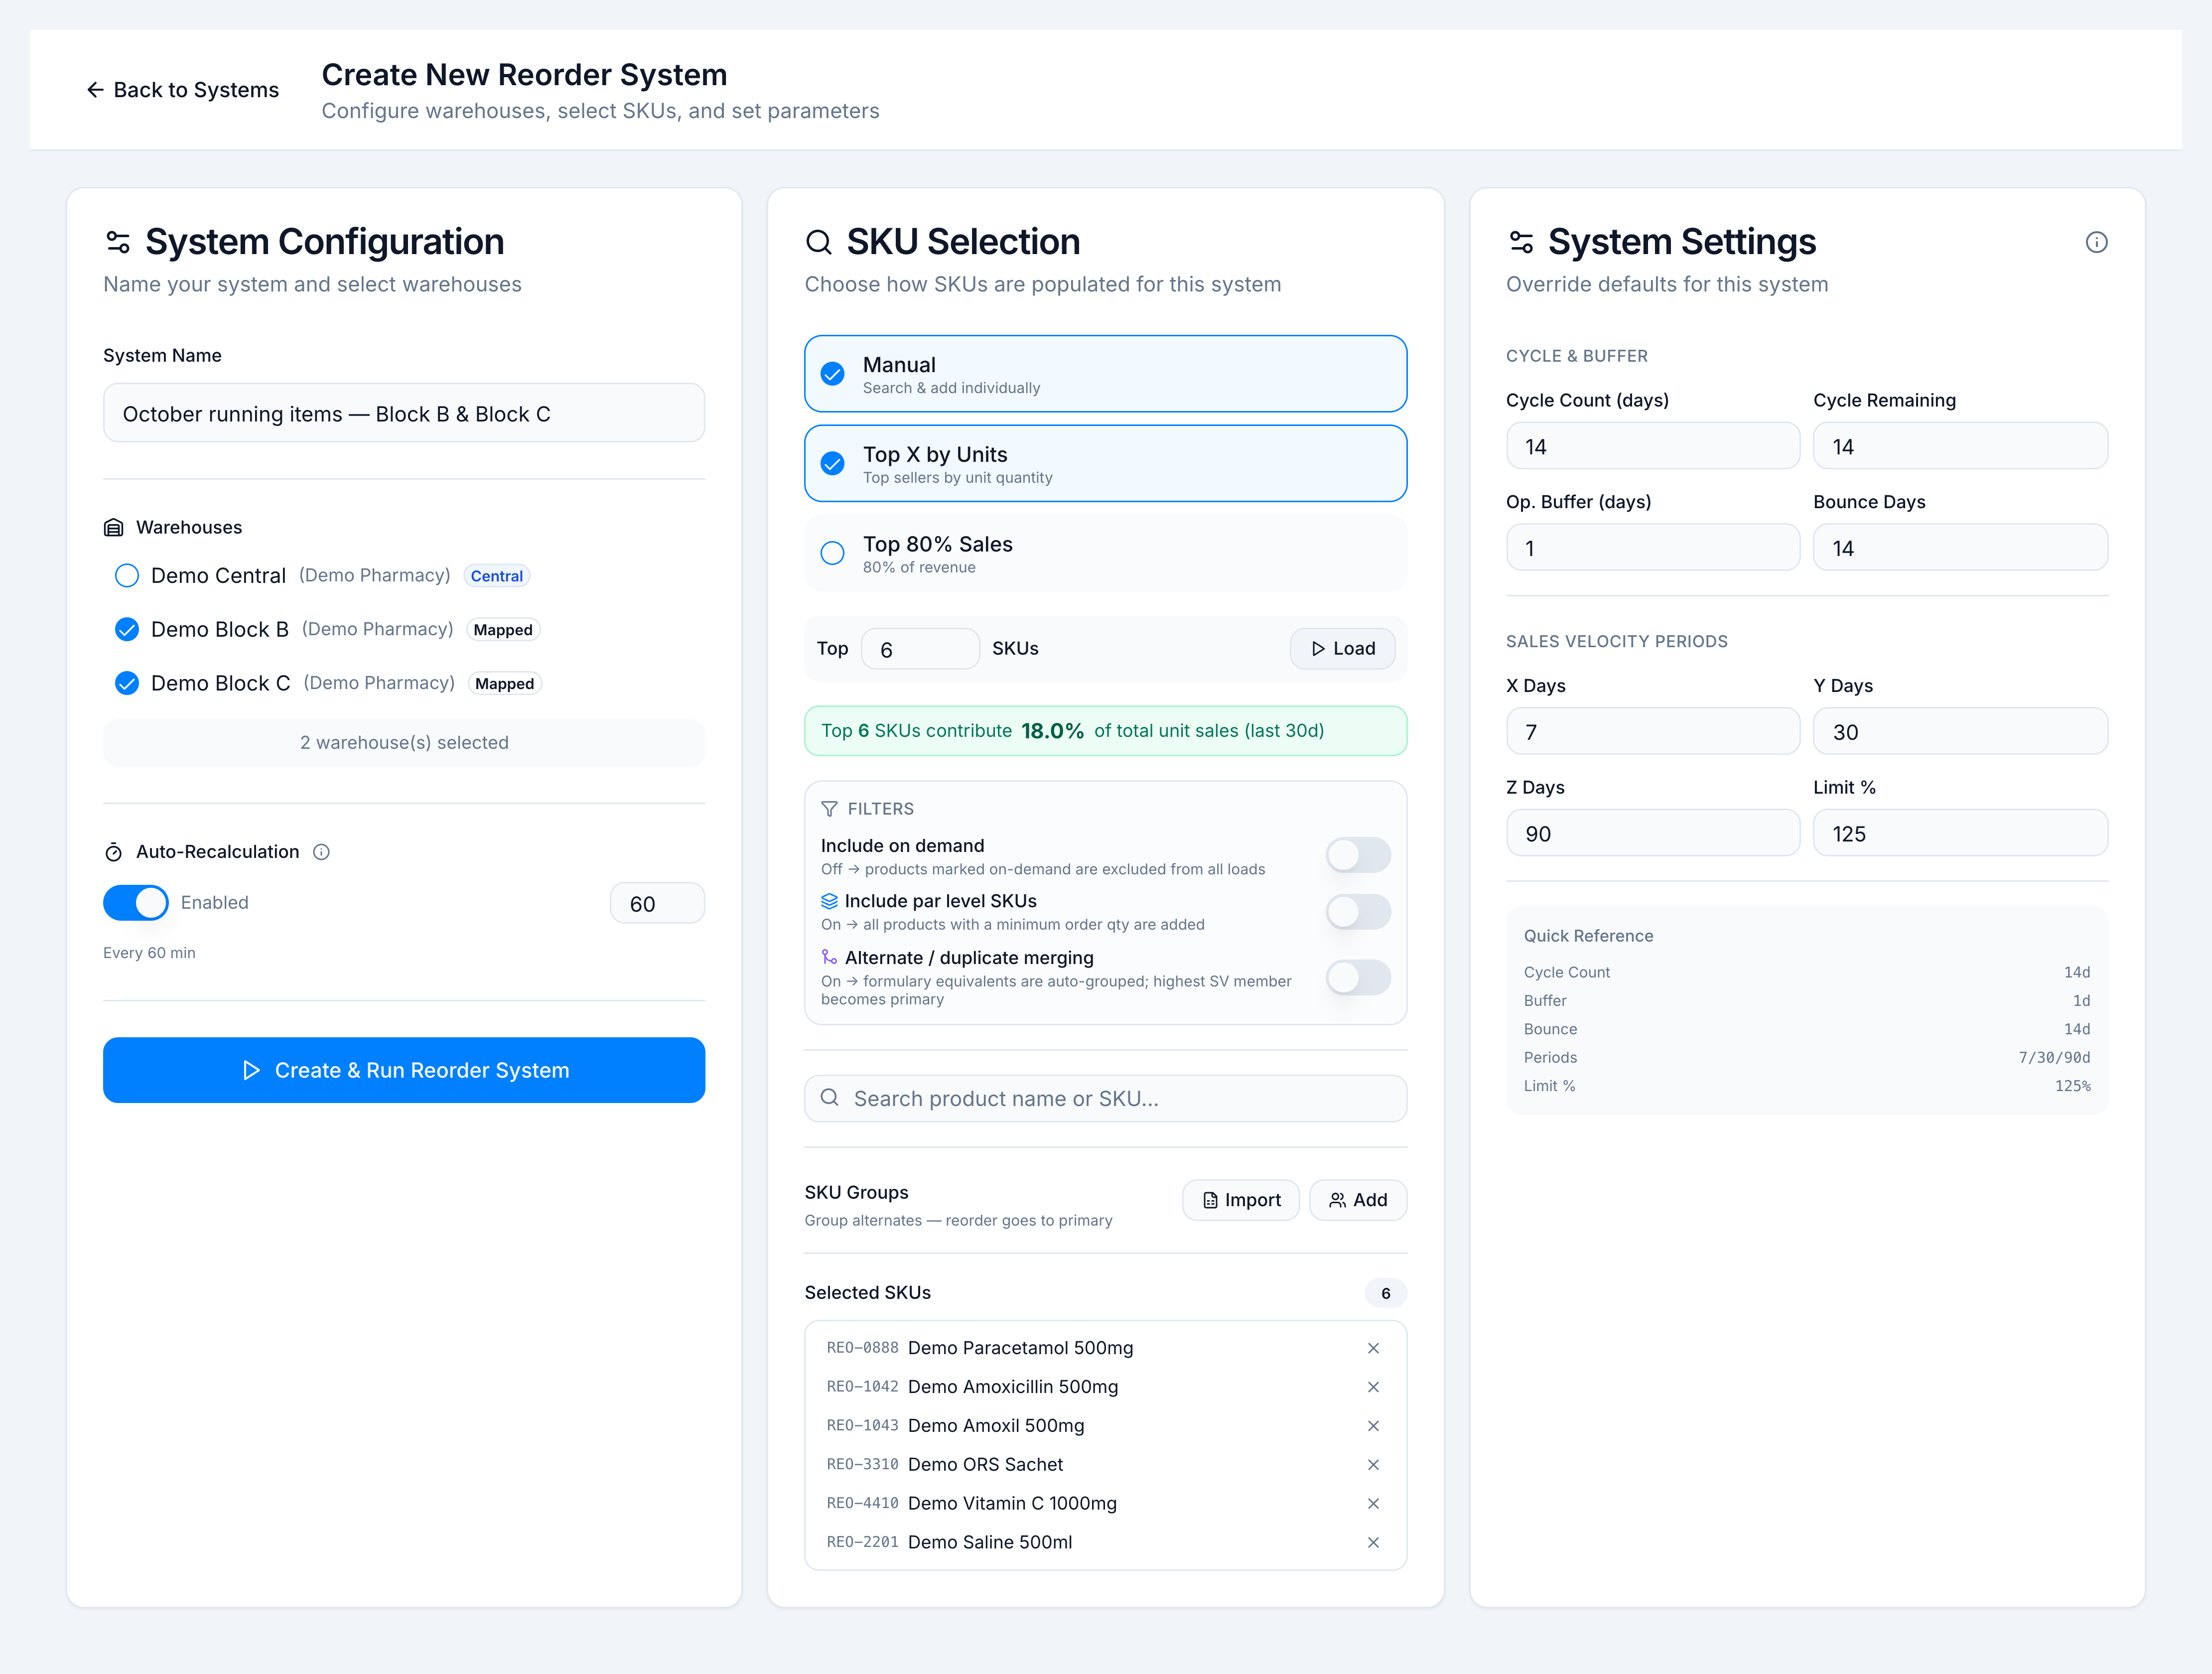This screenshot has width=2212, height=1674.
Task: Click the Auto-Recalculation info icon
Action: pos(321,852)
